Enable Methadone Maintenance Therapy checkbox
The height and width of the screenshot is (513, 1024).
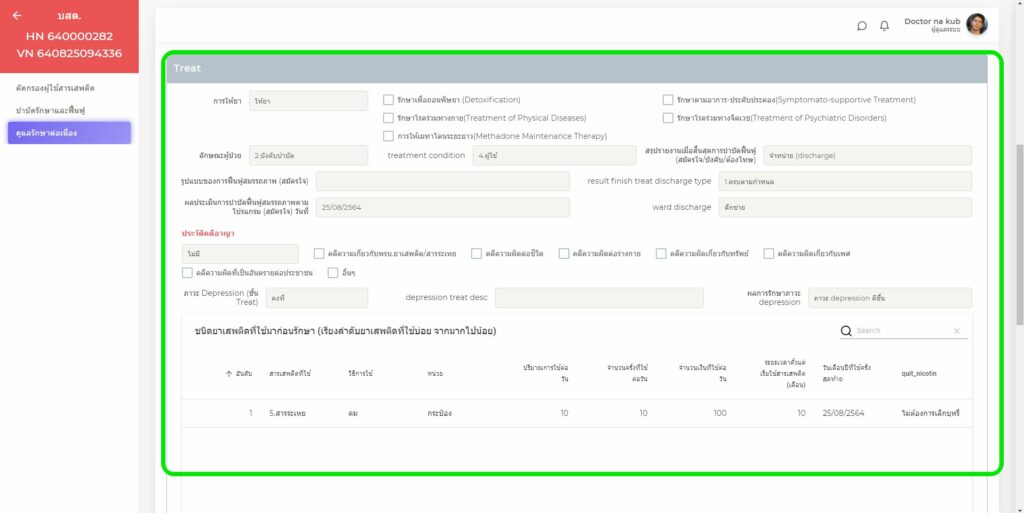(389, 136)
